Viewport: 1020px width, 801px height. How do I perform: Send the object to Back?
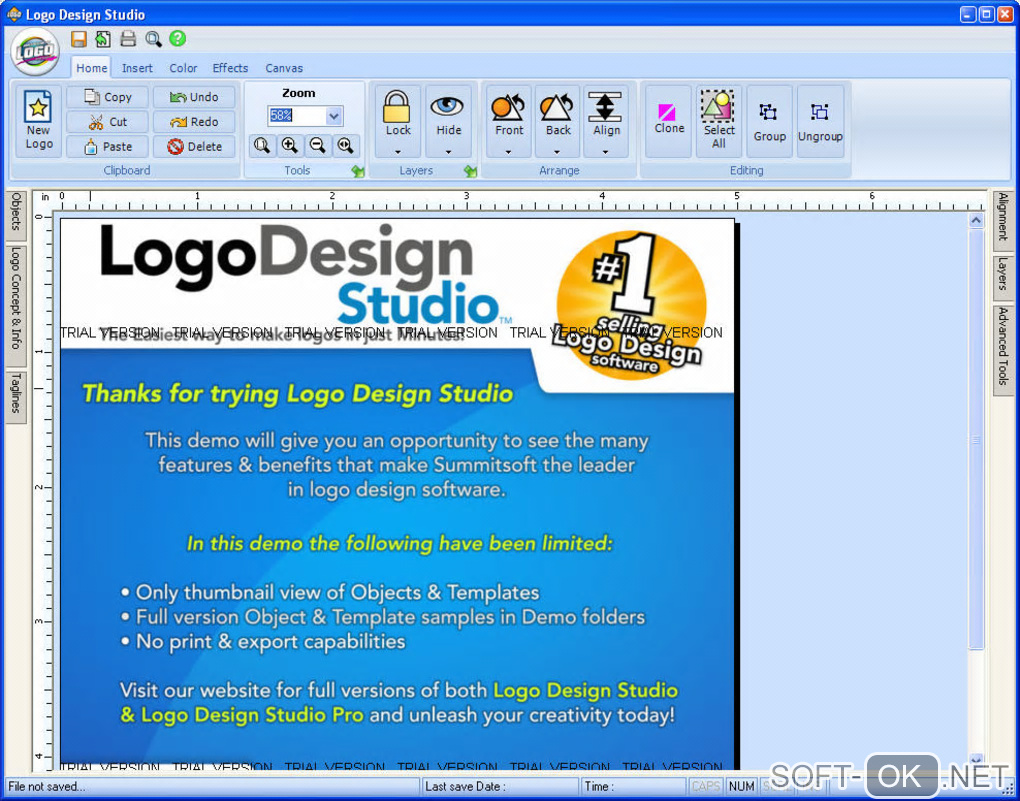pos(557,113)
